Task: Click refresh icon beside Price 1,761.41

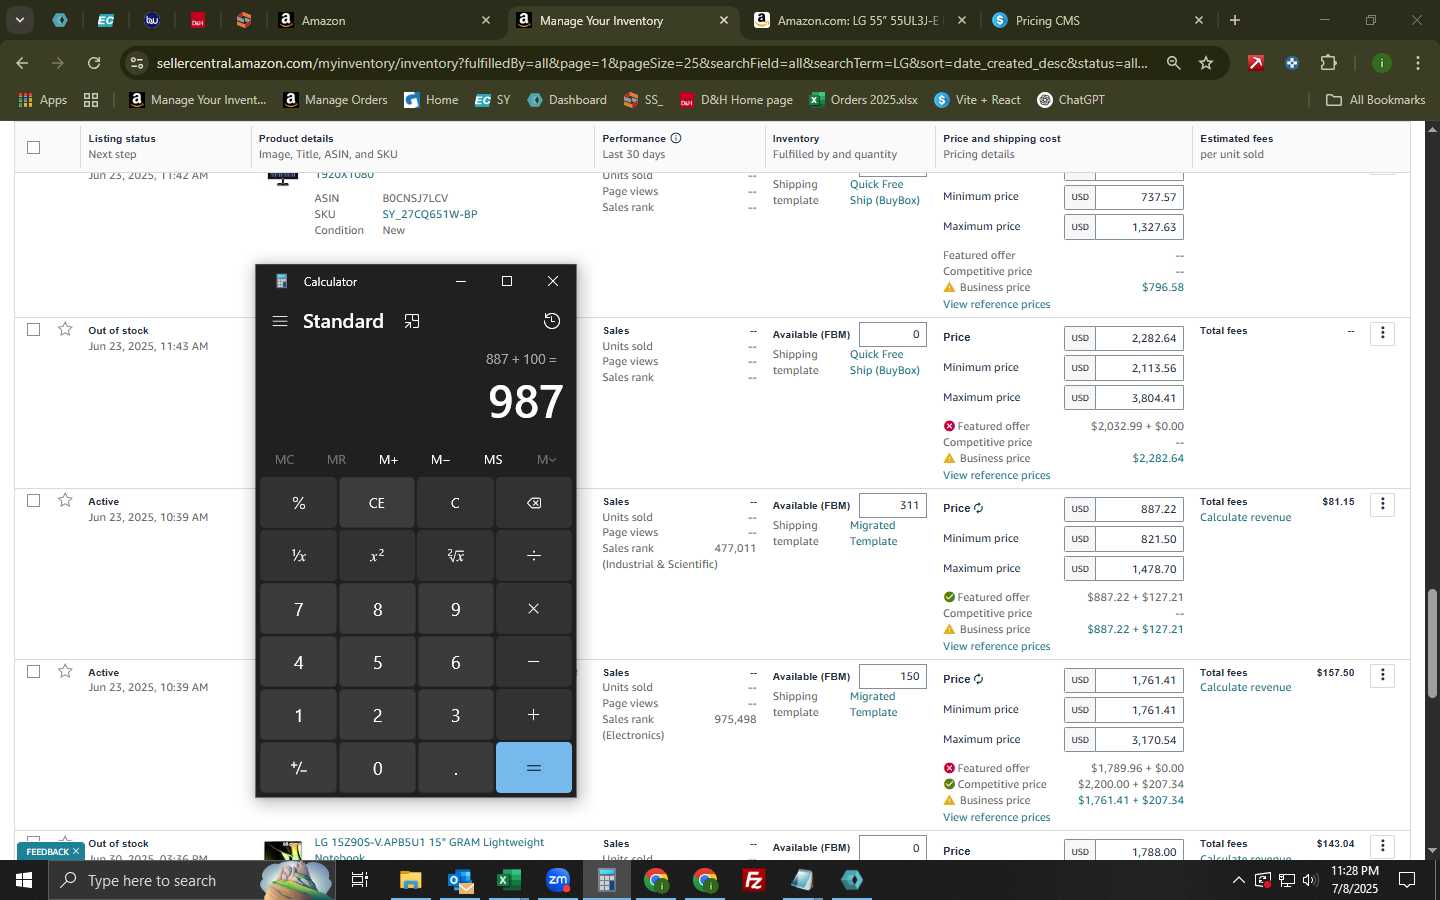Action: pyautogui.click(x=978, y=679)
